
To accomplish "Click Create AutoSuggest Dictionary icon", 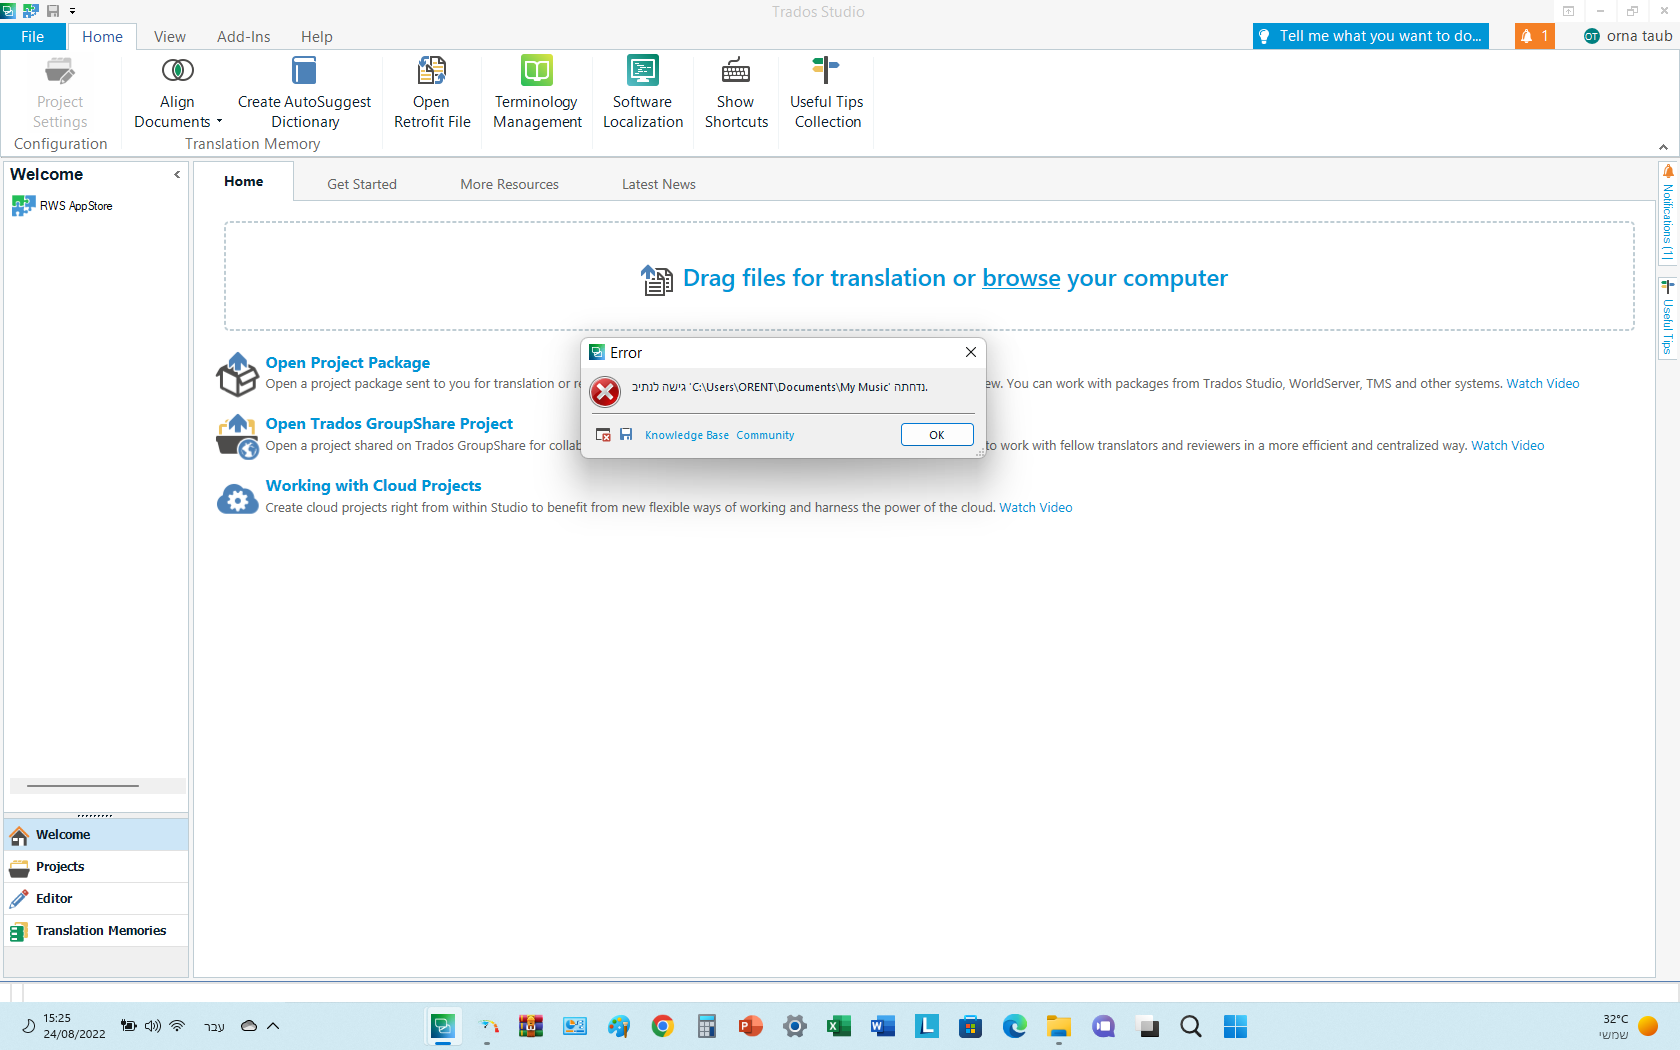I will (304, 71).
